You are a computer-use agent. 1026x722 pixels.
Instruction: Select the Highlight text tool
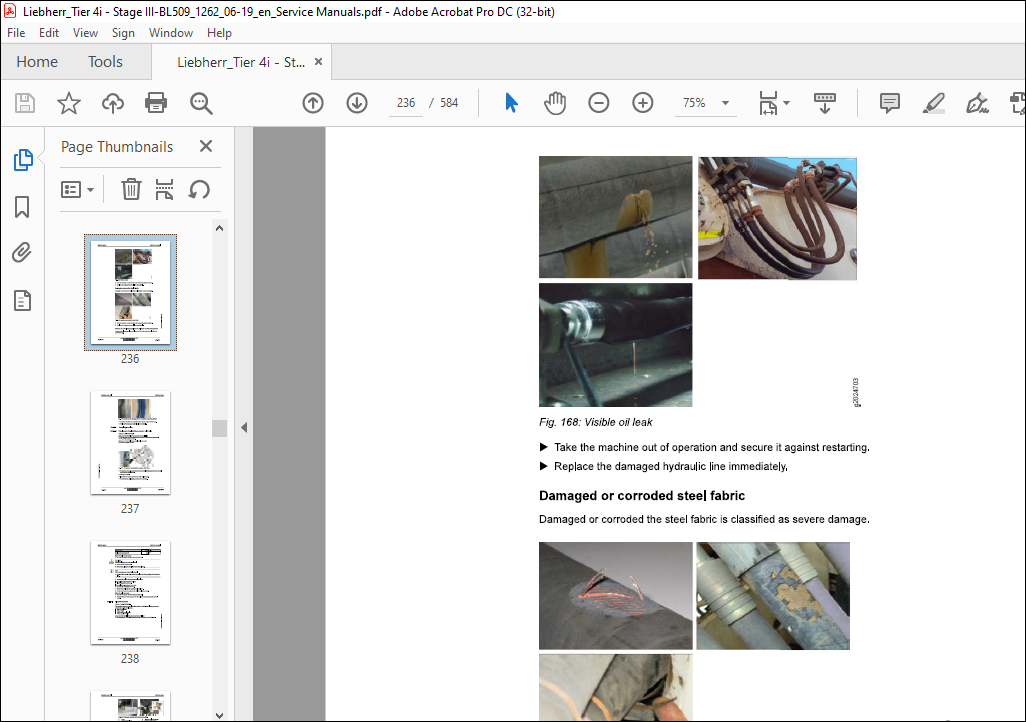pyautogui.click(x=934, y=103)
